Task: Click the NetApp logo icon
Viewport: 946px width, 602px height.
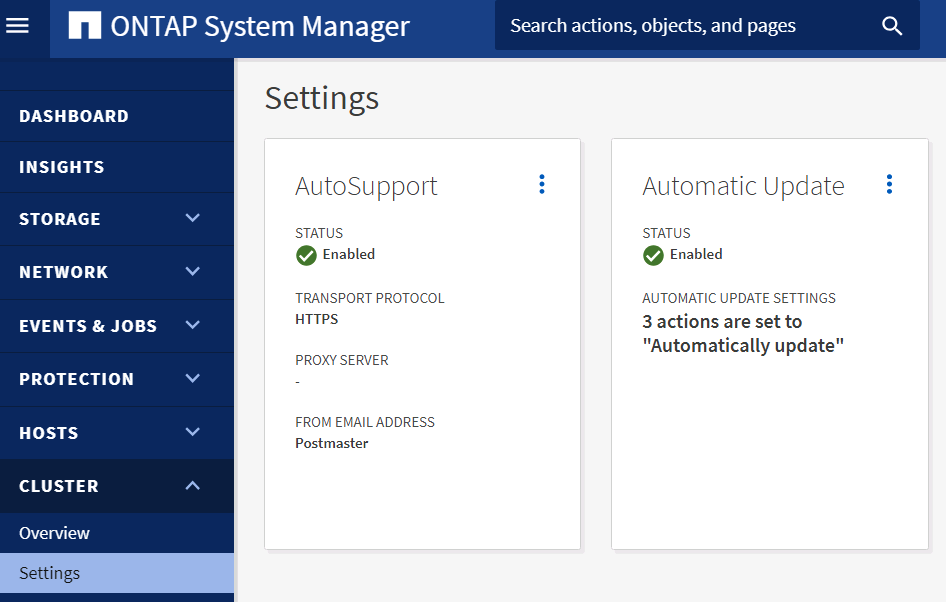Action: 84,26
